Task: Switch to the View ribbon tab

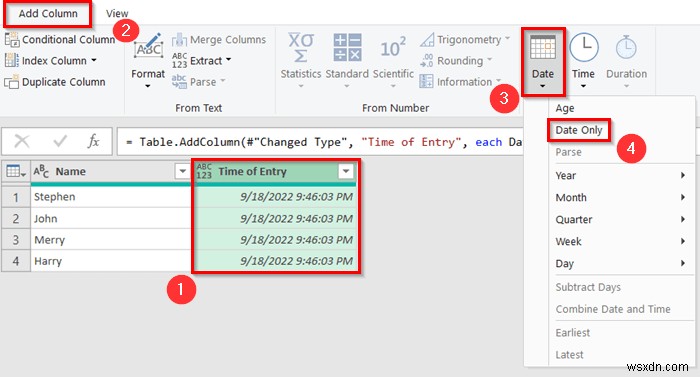Action: [x=117, y=14]
